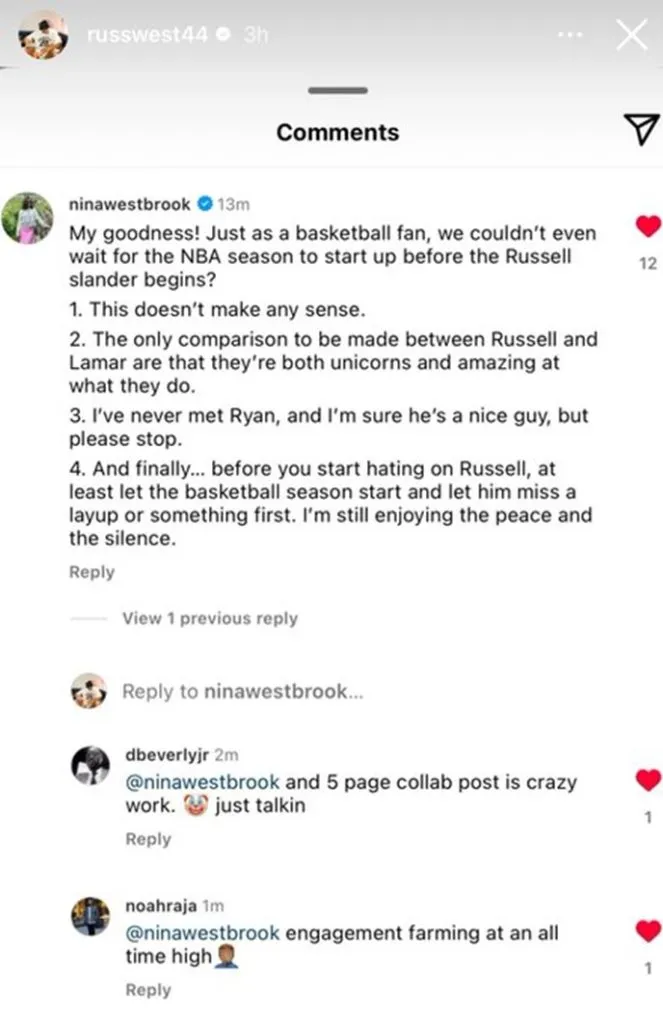Click the 12 likes count on ninawestbrook's comment
Screen dimensions: 663x1024
click(647, 264)
